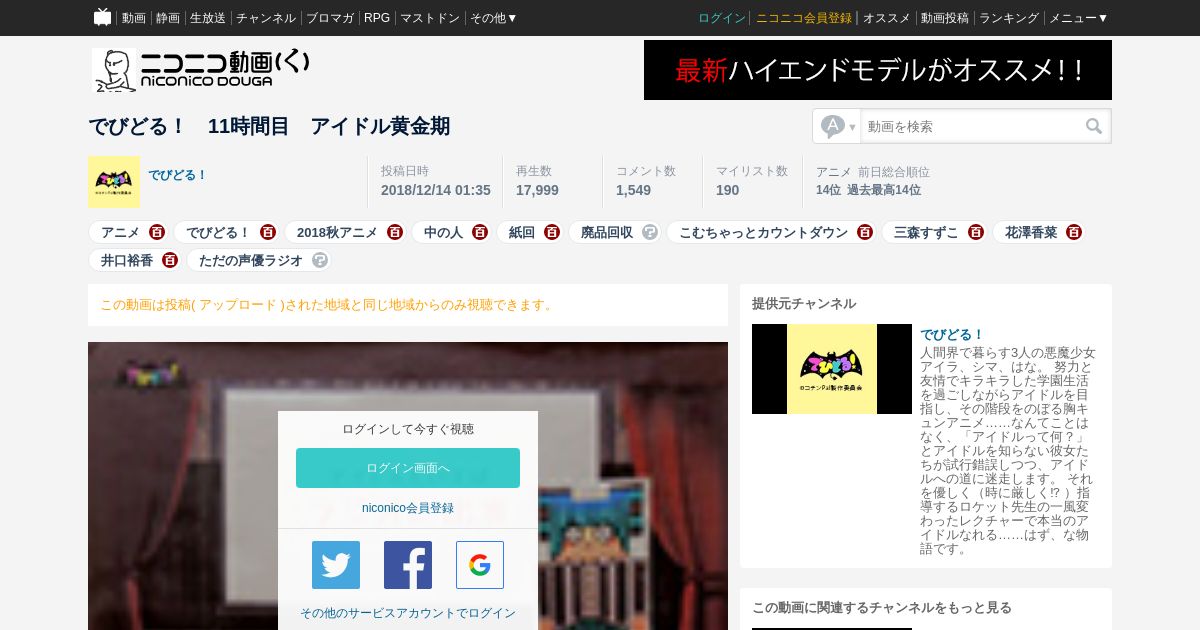Image resolution: width=1200 pixels, height=630 pixels.
Task: Click the 1,549 comment count value
Action: [633, 190]
